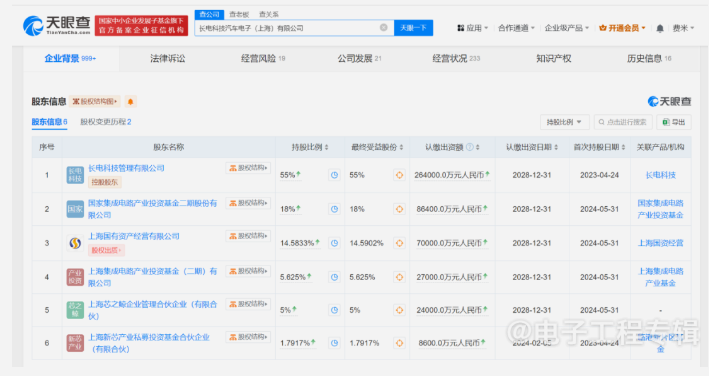709x376 pixels.
Task: Clear the search box text with X icon
Action: click(383, 28)
